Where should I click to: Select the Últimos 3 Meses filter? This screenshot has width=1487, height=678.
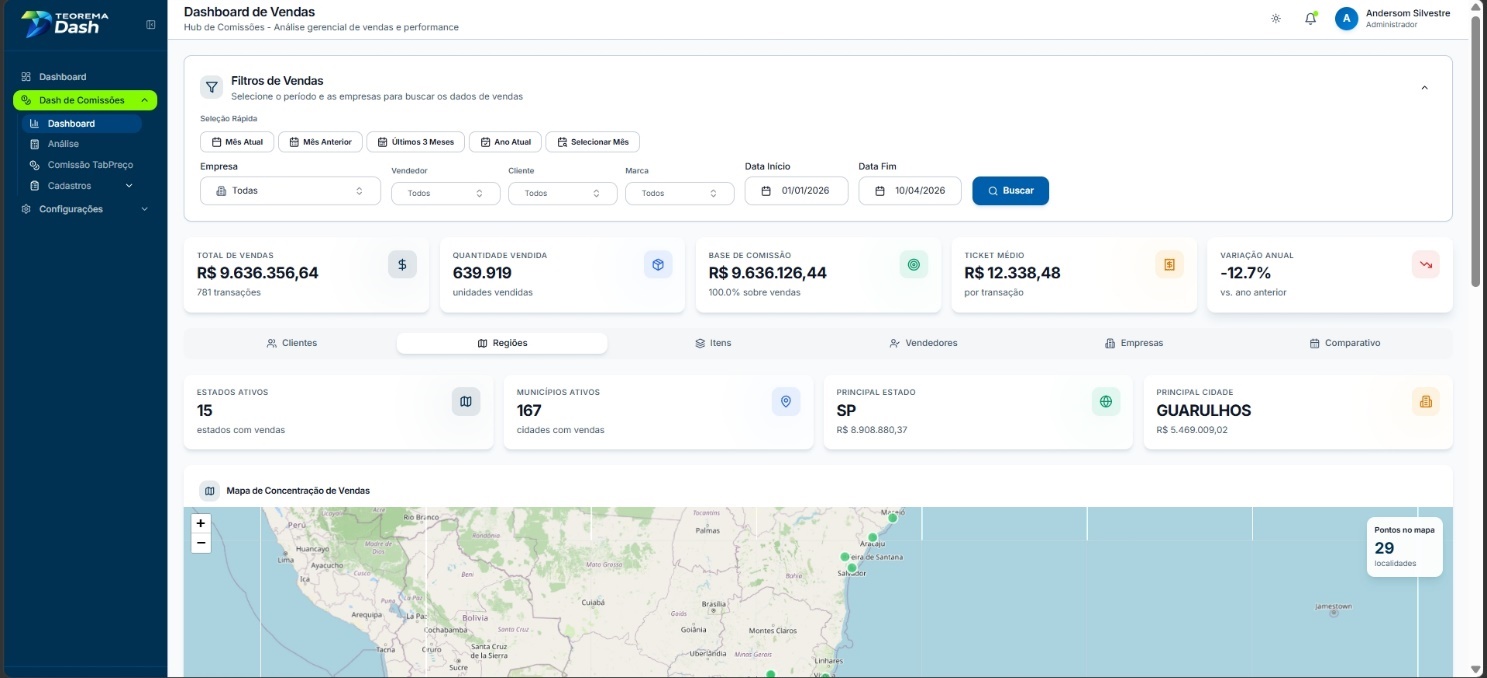415,142
